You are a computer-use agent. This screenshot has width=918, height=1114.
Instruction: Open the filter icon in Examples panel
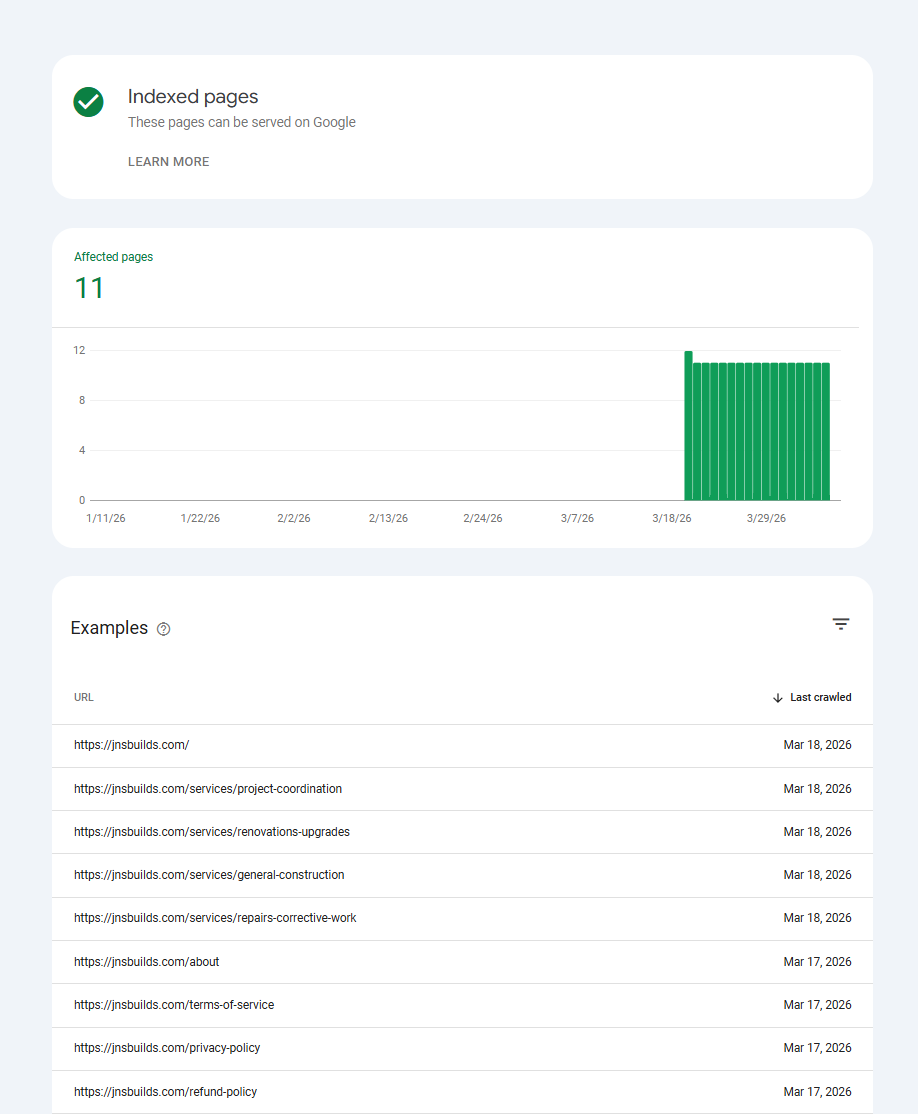[x=841, y=623]
